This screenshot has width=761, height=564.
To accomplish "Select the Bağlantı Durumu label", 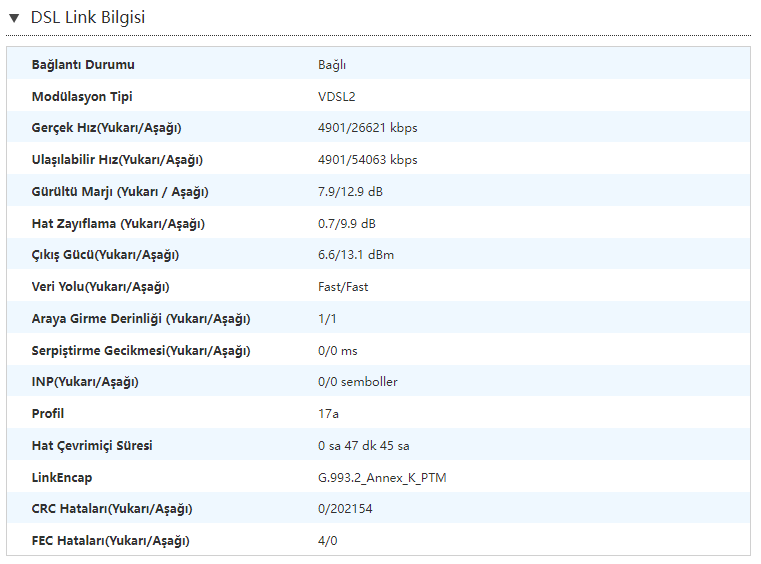I will click(83, 65).
